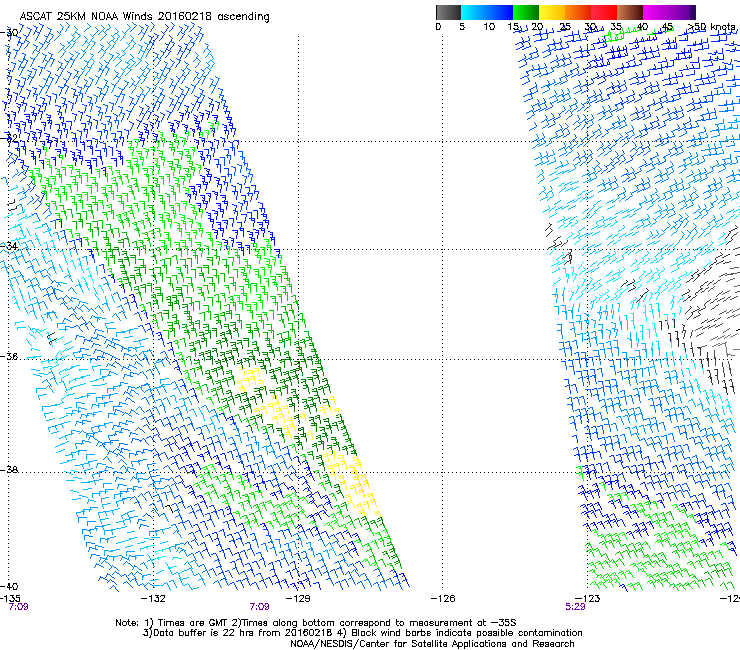Click the -38 latitude axis label
The height and width of the screenshot is (650, 740).
(x=9, y=470)
